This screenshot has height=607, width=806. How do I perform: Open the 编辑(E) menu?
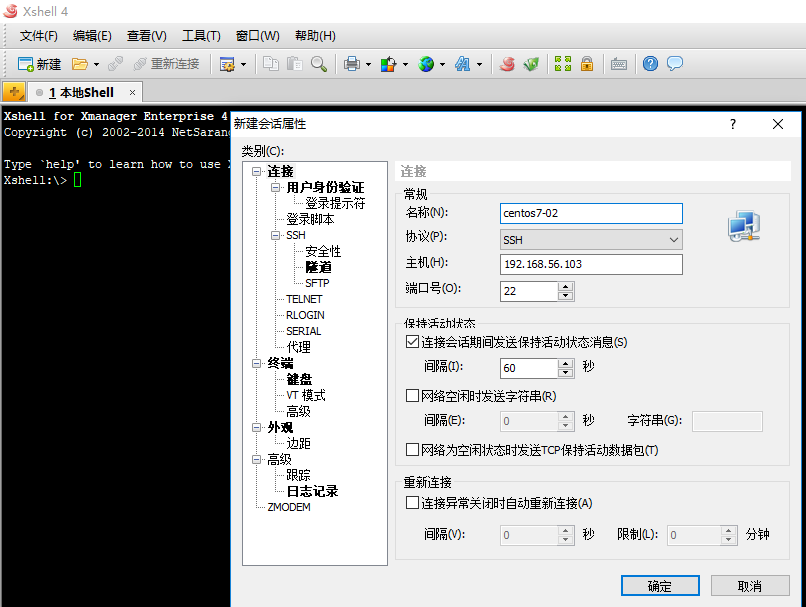[92, 36]
